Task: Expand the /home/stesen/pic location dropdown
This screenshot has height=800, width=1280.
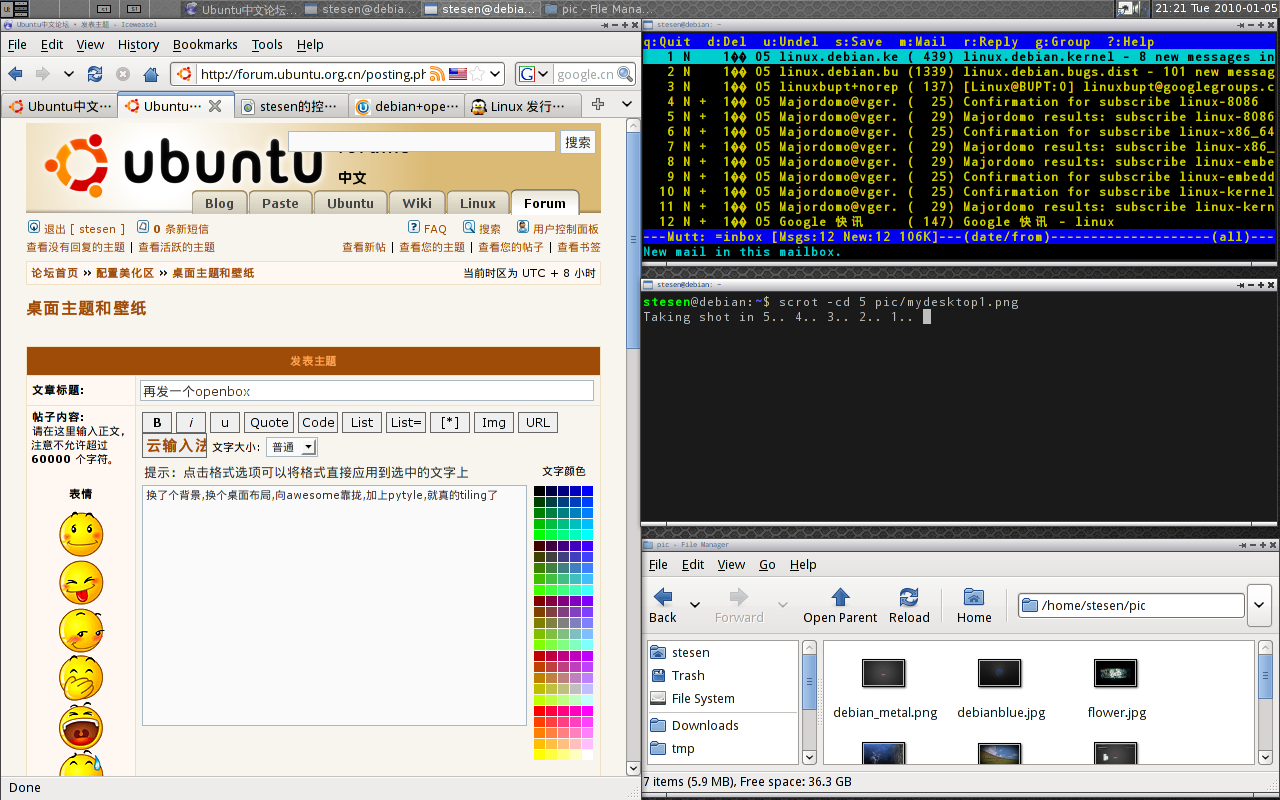Action: (x=1261, y=605)
